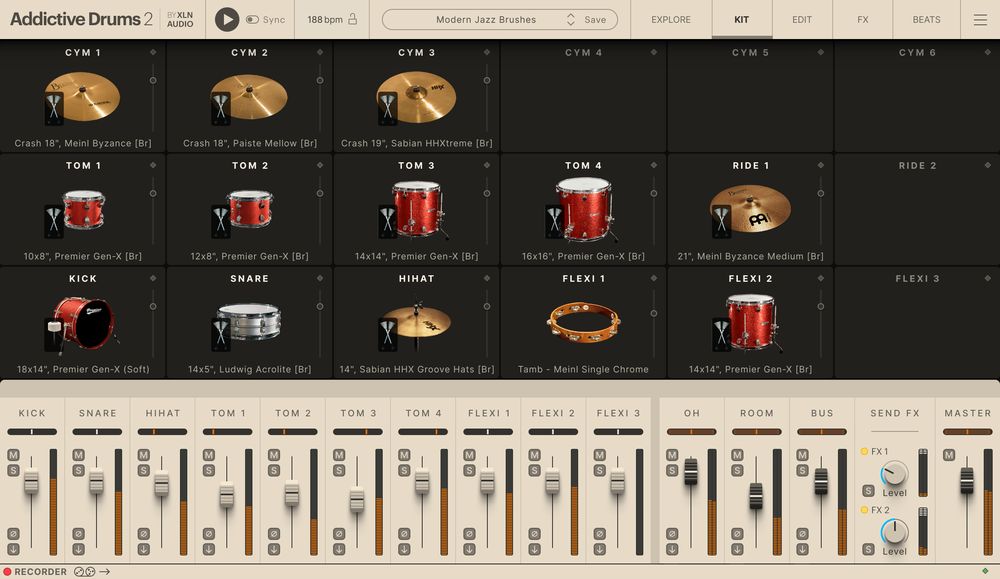Open output routing for the Master channel
1000x579 pixels.
(948, 551)
